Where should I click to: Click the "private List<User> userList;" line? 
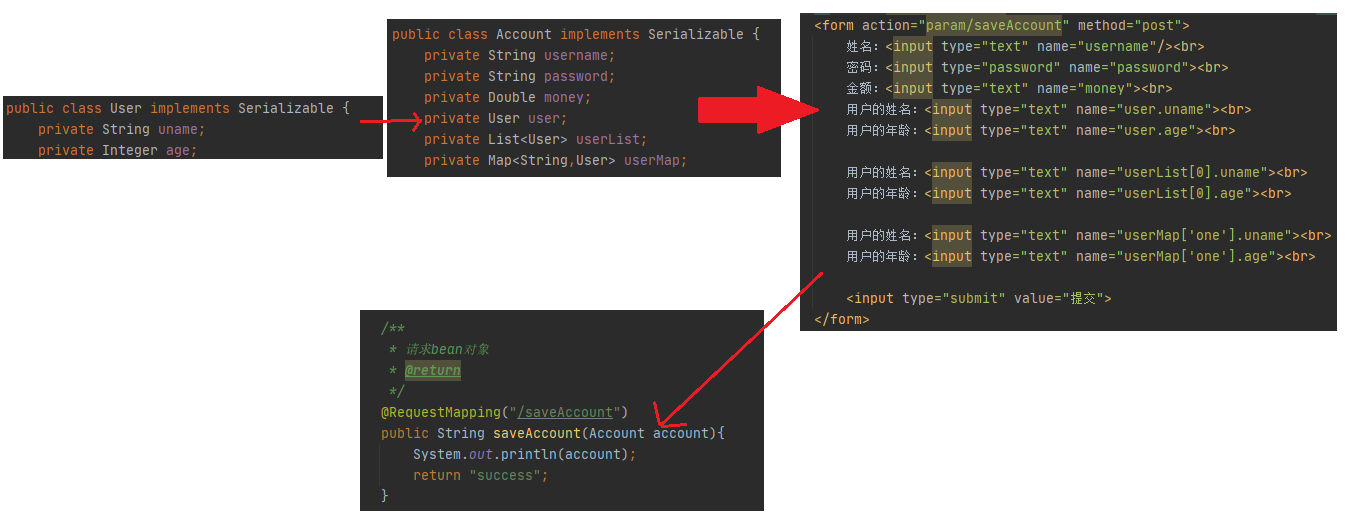535,139
